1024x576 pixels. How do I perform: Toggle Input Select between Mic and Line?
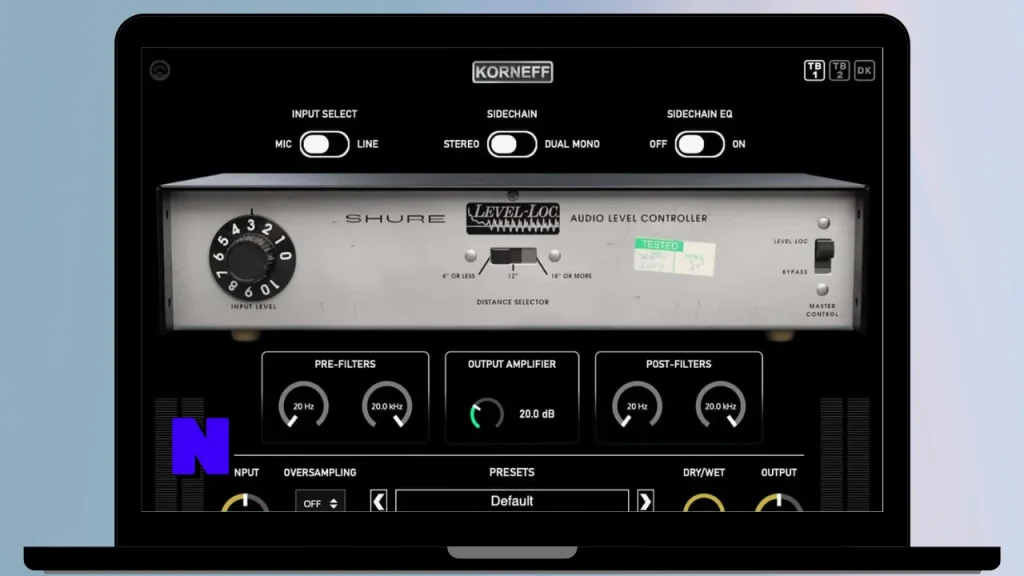tap(325, 144)
